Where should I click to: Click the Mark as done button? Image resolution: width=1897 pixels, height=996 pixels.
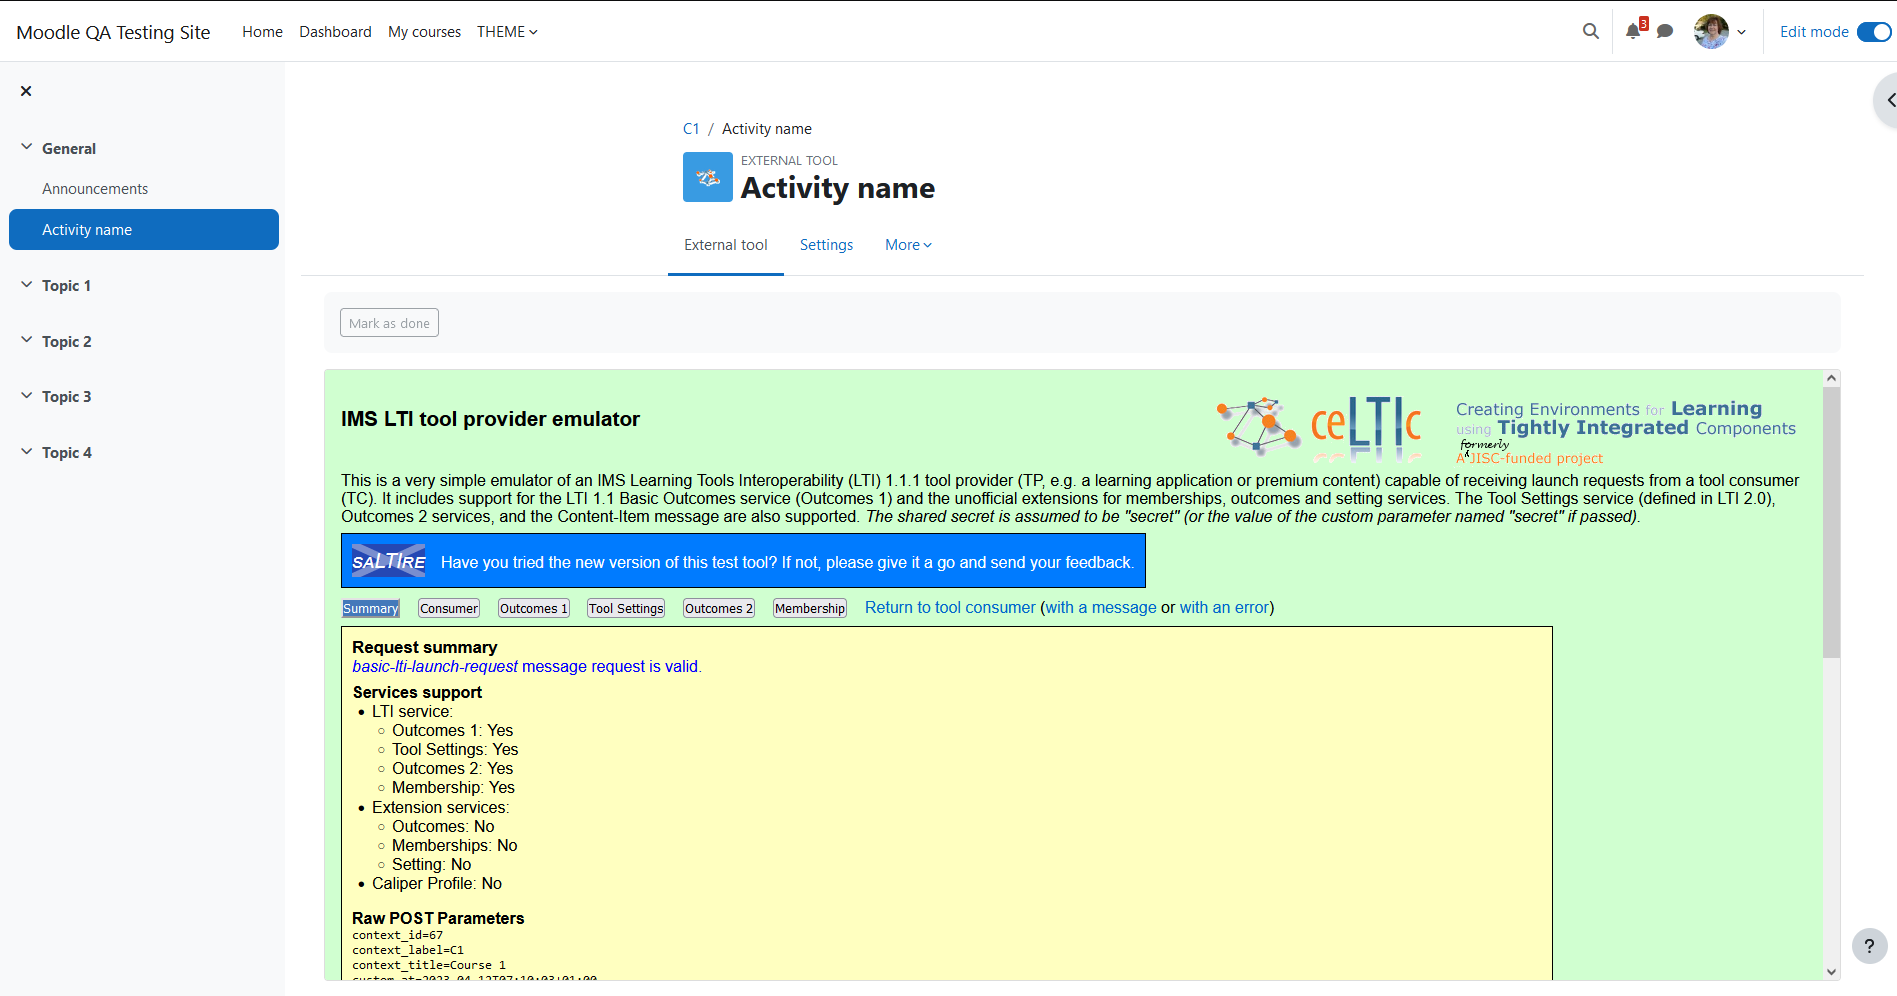tap(389, 323)
